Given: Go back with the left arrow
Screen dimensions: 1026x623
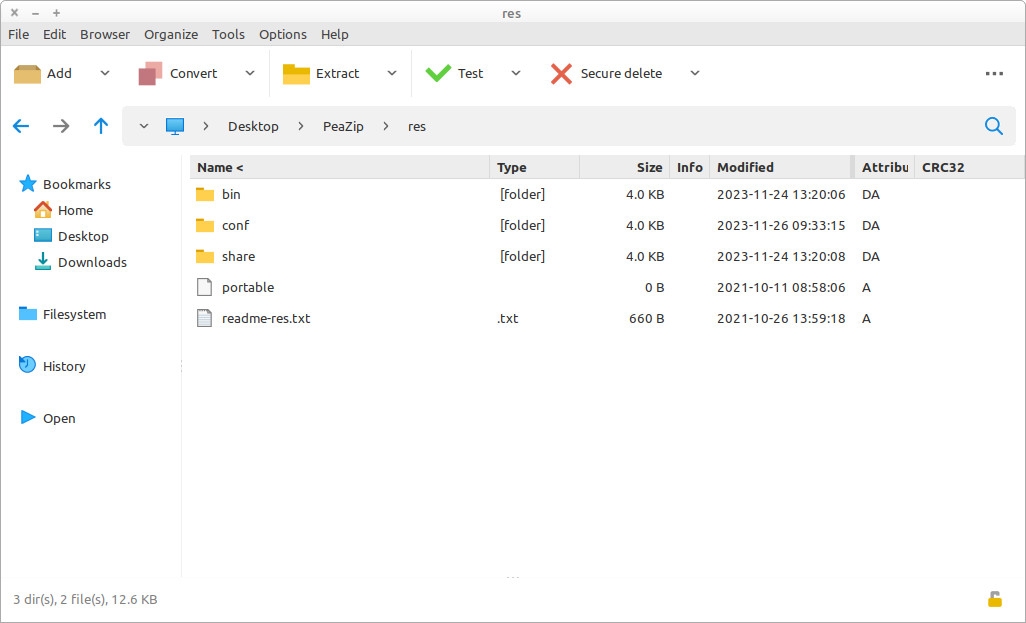Looking at the screenshot, I should [21, 126].
